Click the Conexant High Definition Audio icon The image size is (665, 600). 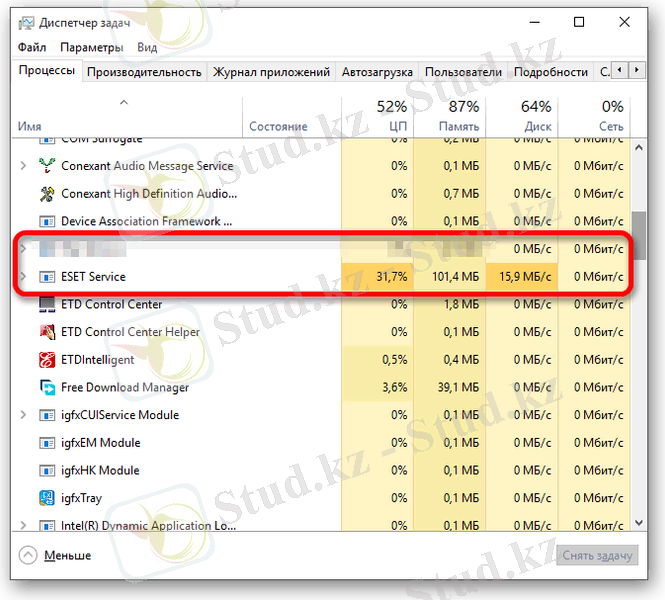click(x=47, y=194)
